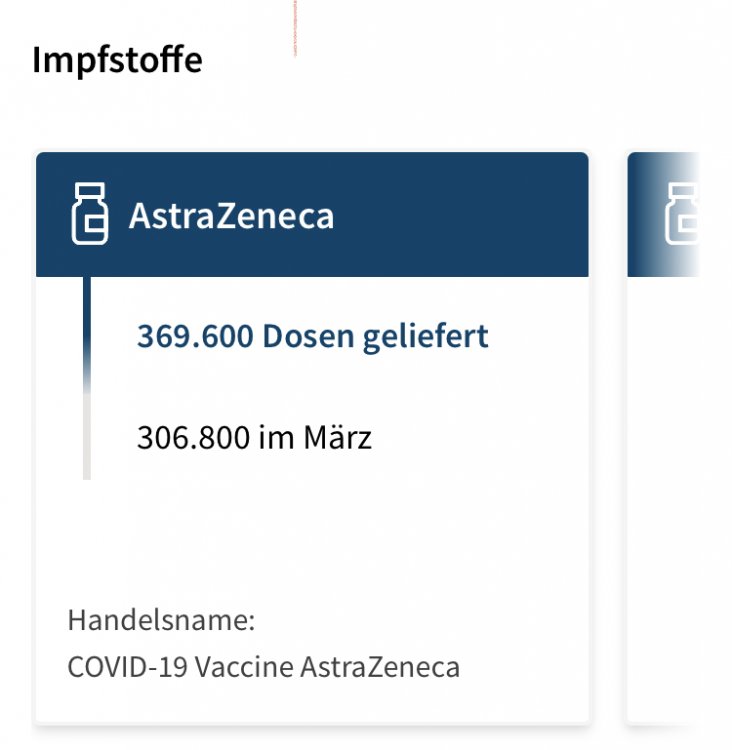The height and width of the screenshot is (750, 732).
Task: Click the white body of the next vaccine card
Action: click(x=663, y=500)
